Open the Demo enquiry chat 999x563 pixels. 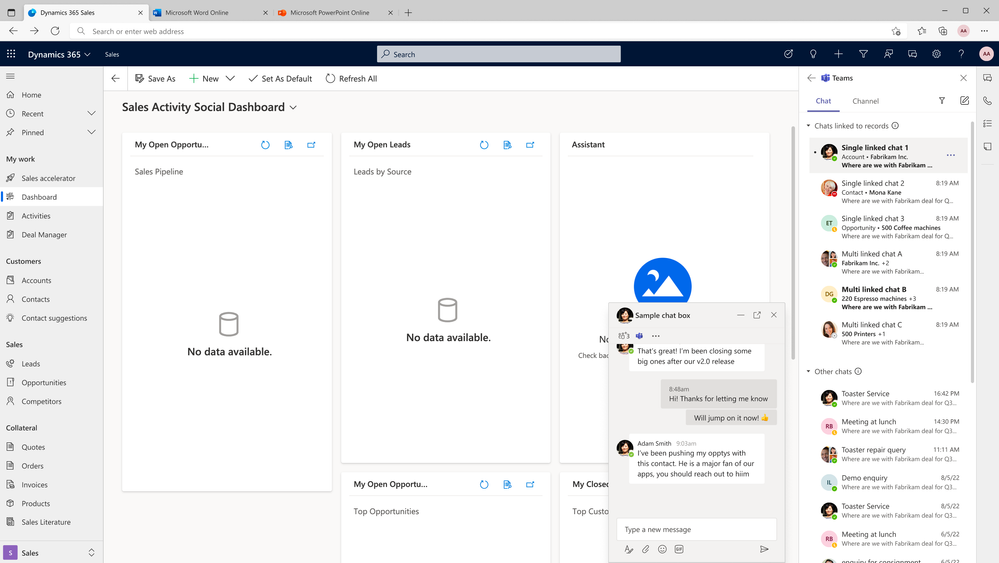click(888, 482)
